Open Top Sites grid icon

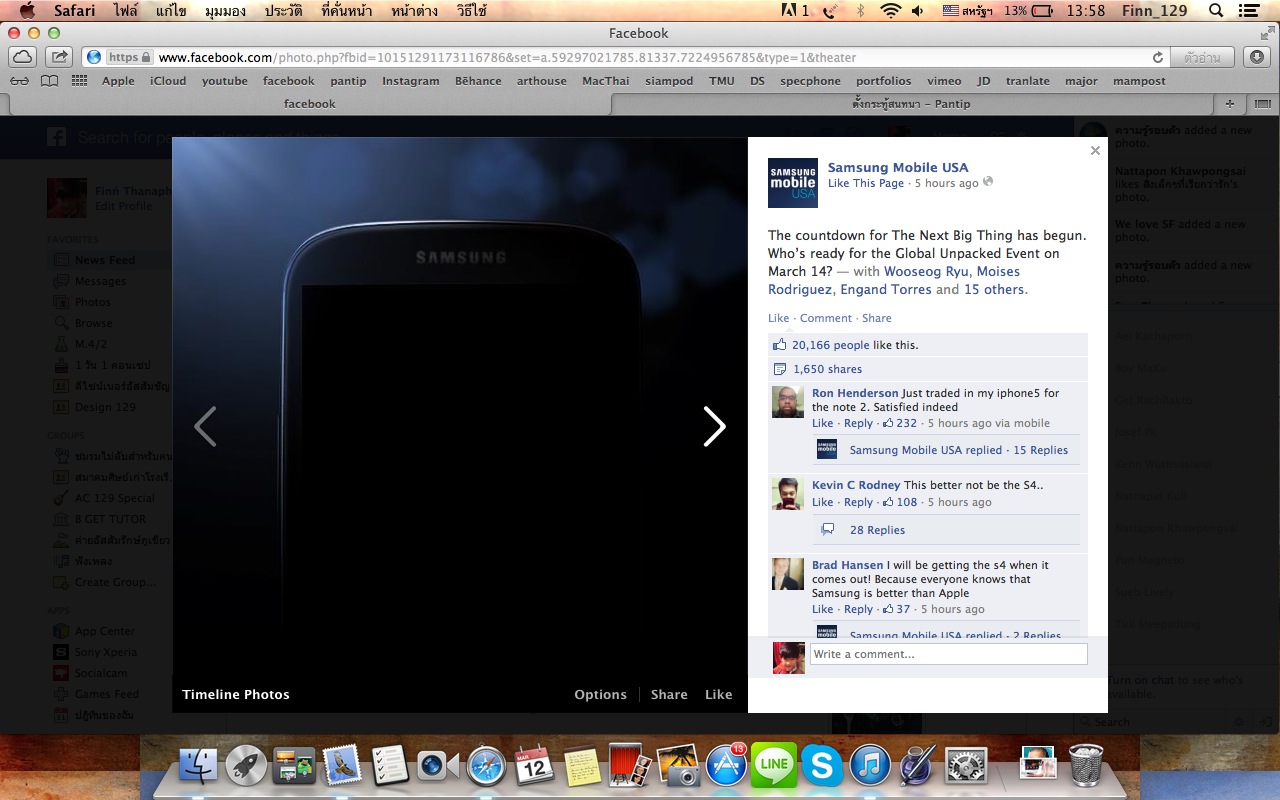point(79,81)
